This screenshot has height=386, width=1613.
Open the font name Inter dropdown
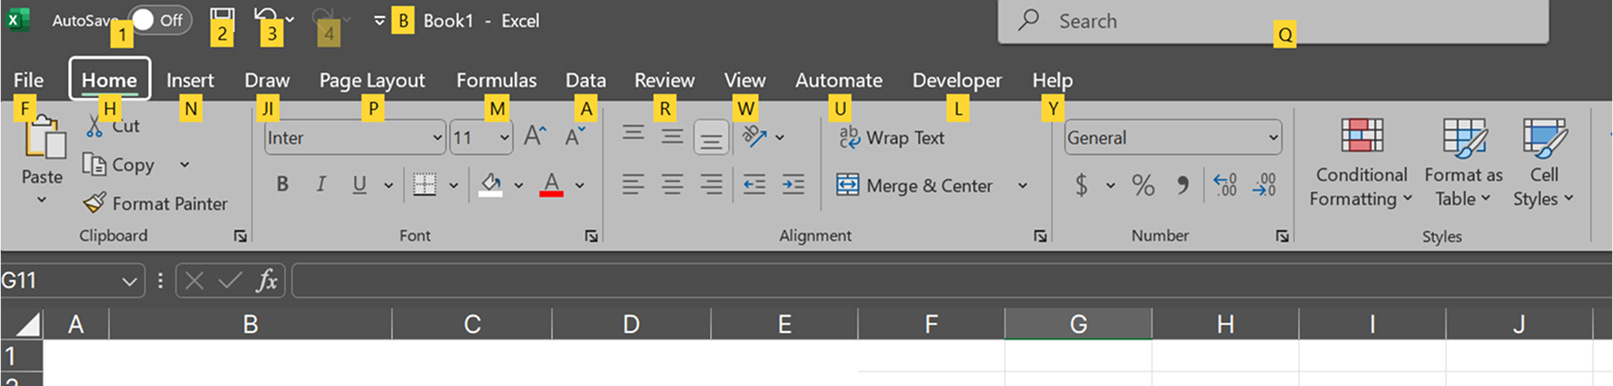click(437, 138)
